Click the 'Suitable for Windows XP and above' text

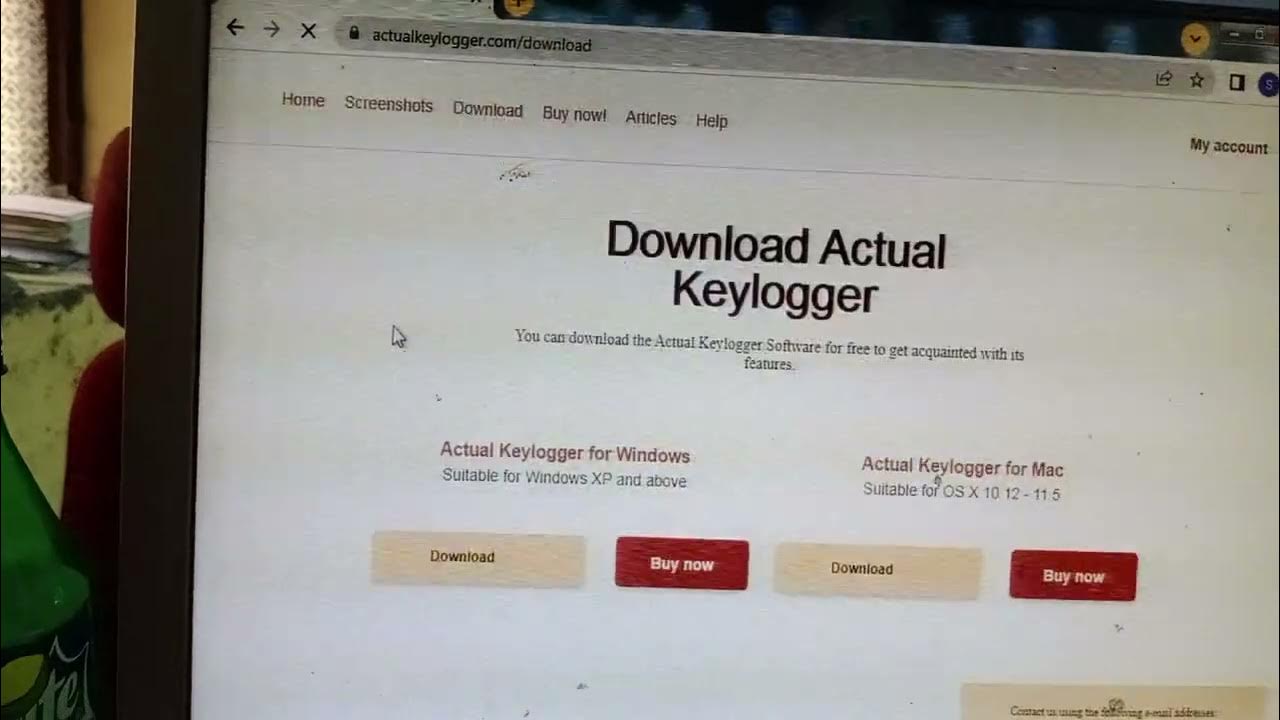(x=564, y=478)
